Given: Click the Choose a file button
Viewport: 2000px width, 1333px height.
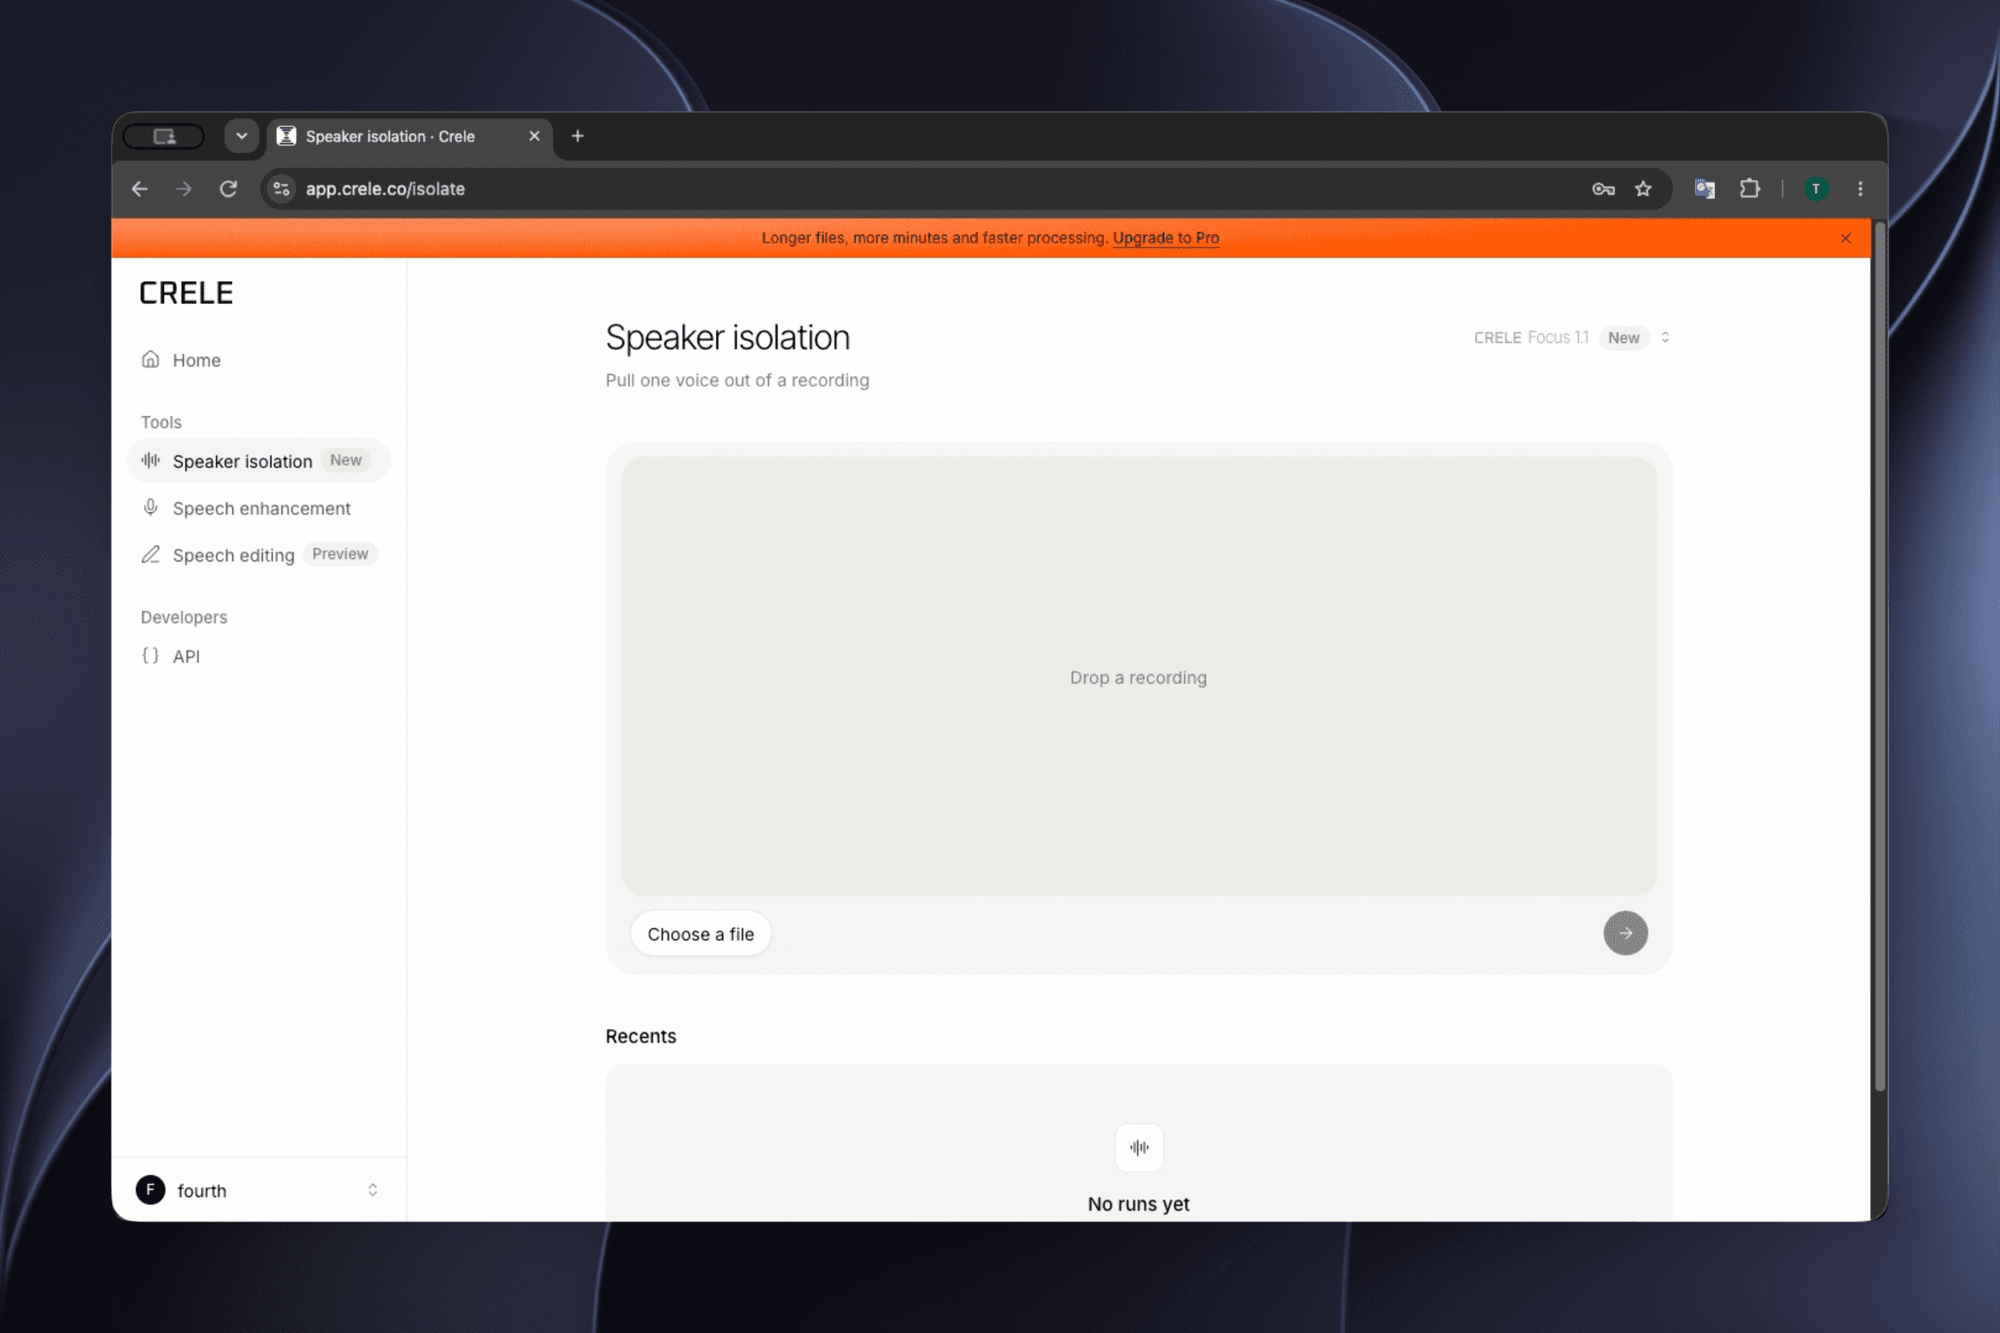Looking at the screenshot, I should (700, 934).
